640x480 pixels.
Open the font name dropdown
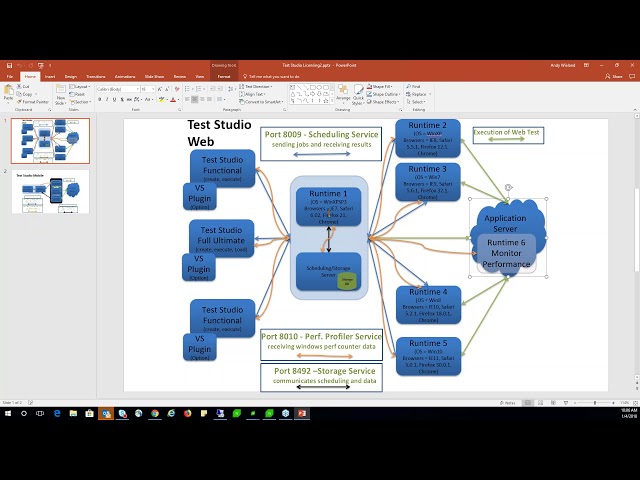point(137,89)
